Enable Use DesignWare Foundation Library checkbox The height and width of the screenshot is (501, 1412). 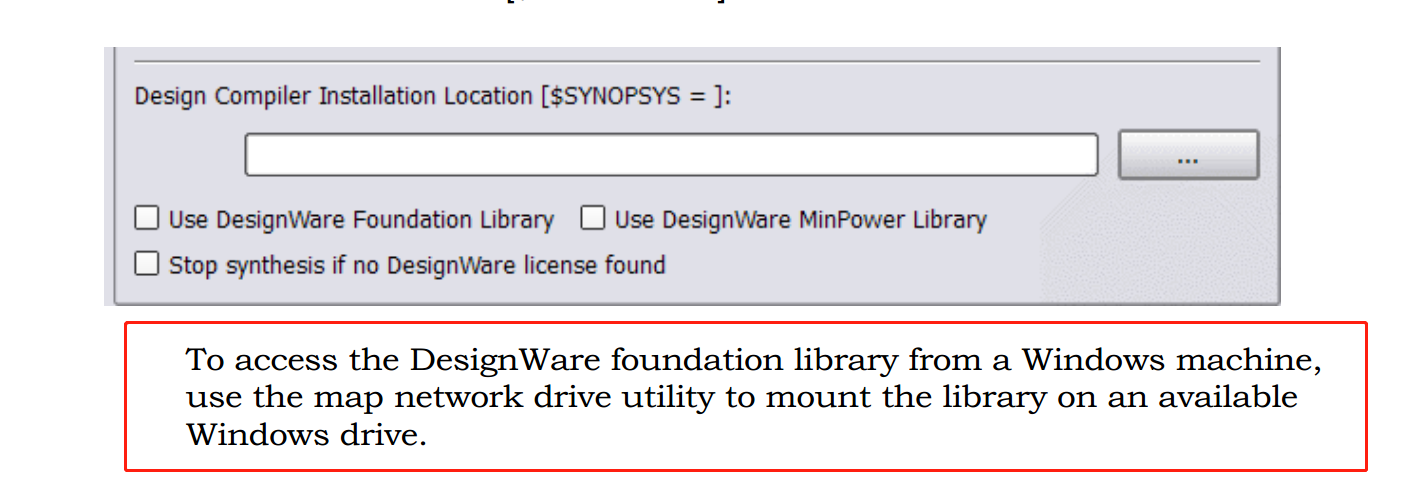147,218
